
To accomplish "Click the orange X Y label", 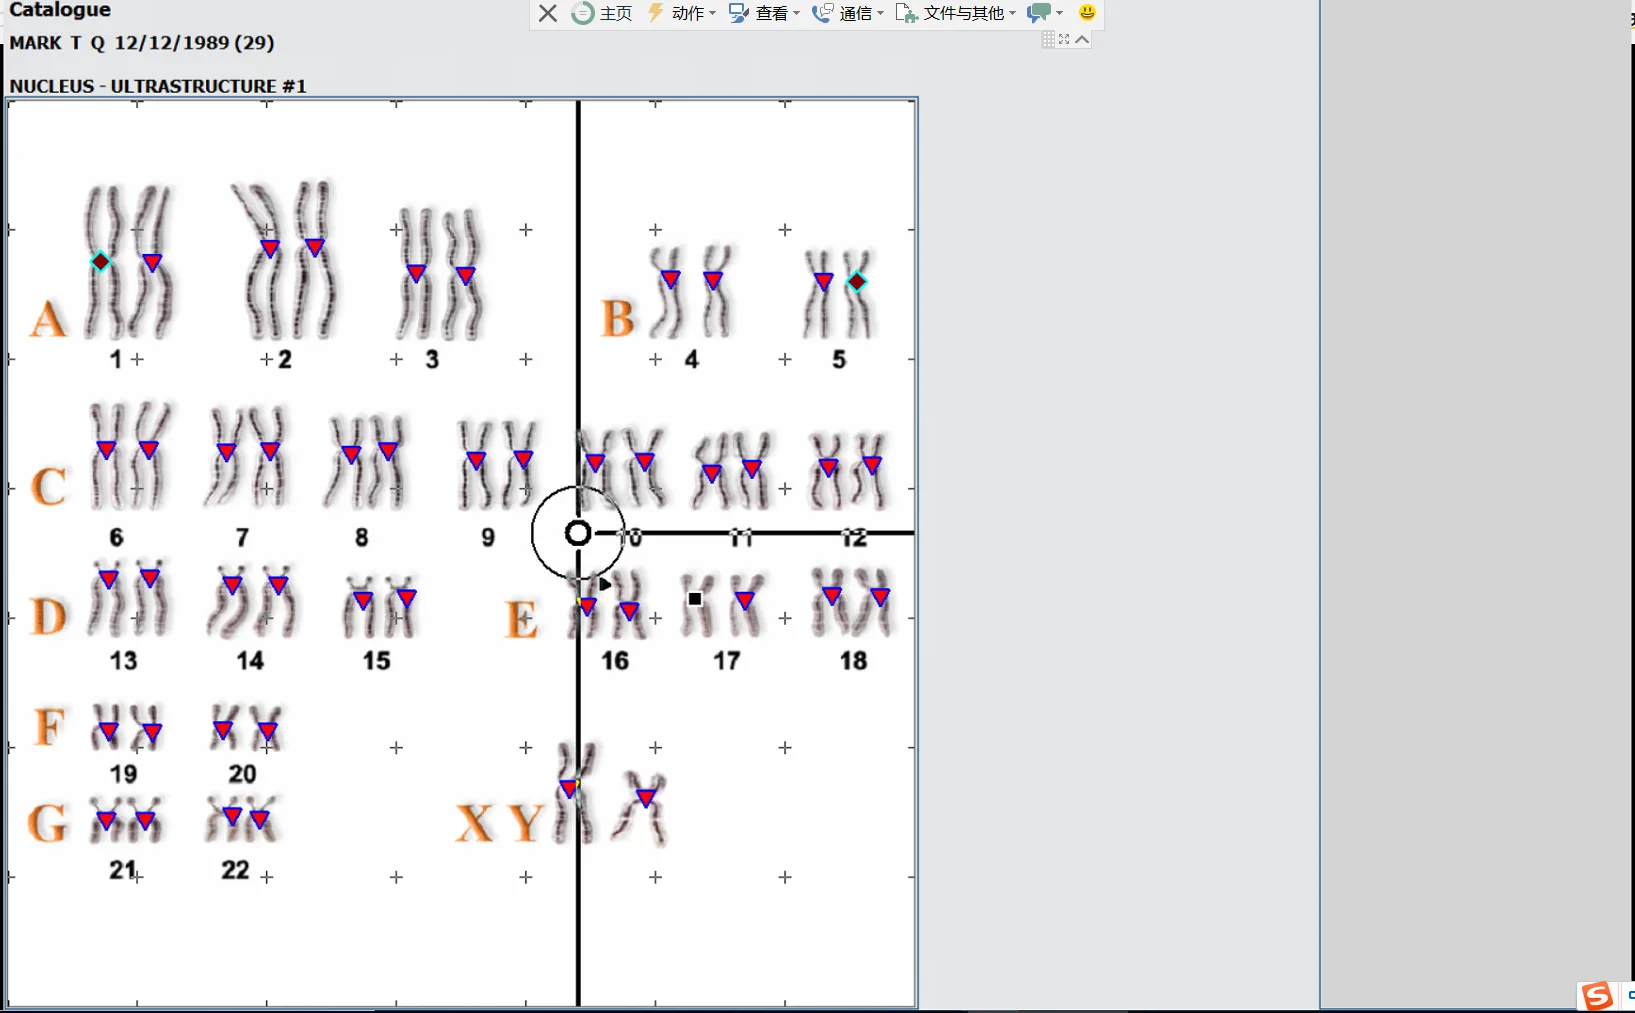I will (x=499, y=824).
